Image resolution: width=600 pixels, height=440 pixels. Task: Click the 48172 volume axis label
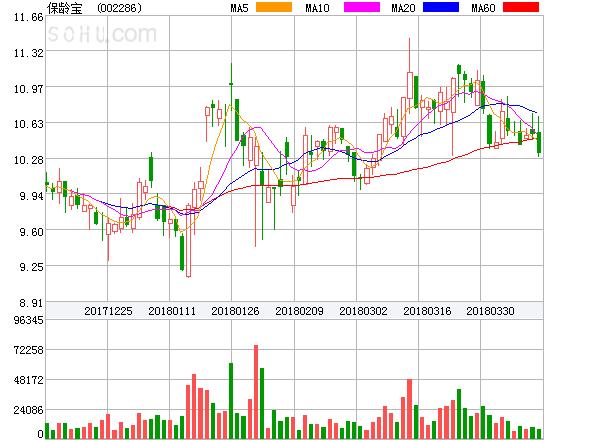[29, 380]
